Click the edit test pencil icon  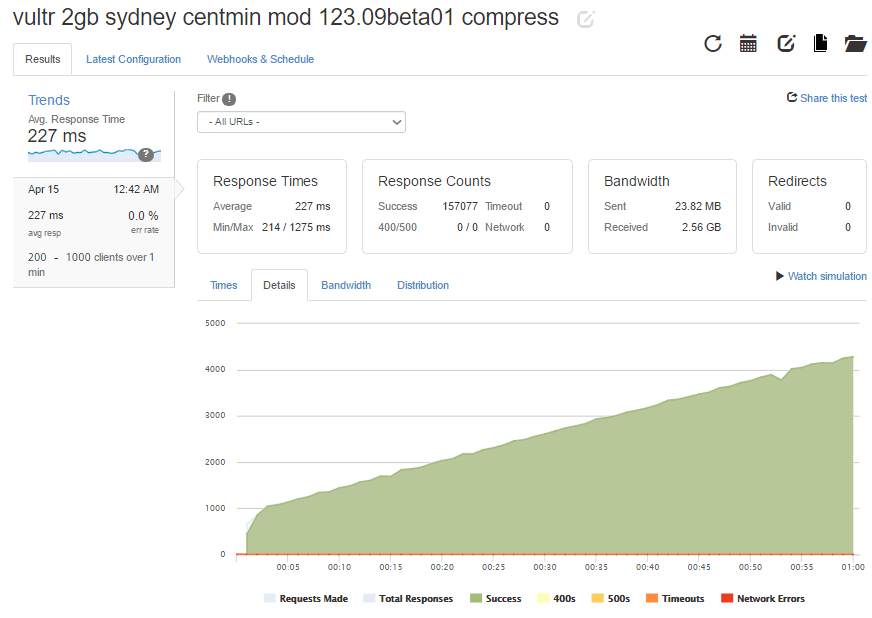click(x=786, y=43)
